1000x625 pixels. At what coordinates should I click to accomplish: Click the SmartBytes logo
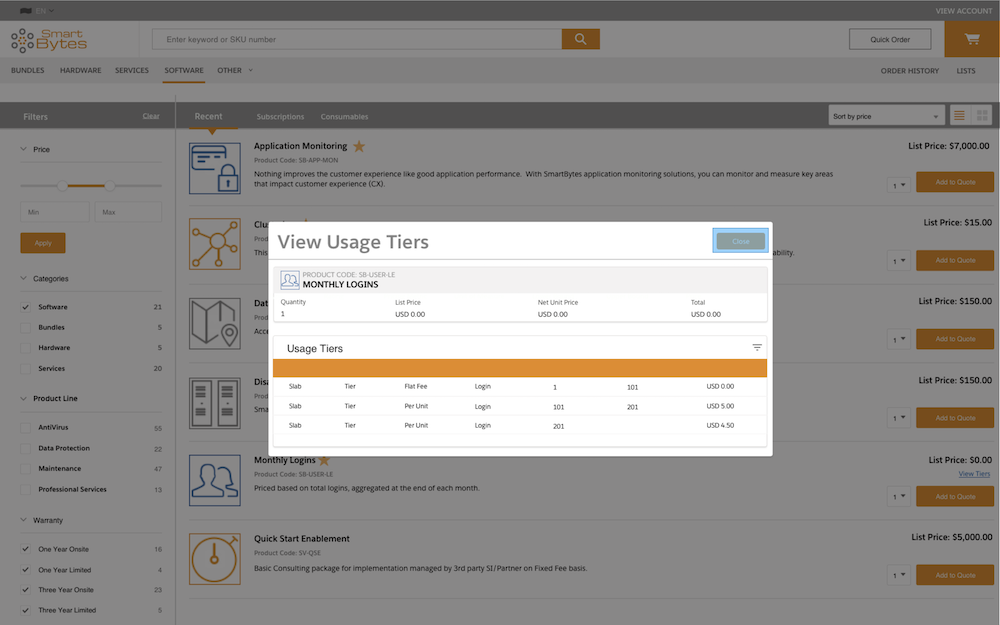(x=50, y=40)
